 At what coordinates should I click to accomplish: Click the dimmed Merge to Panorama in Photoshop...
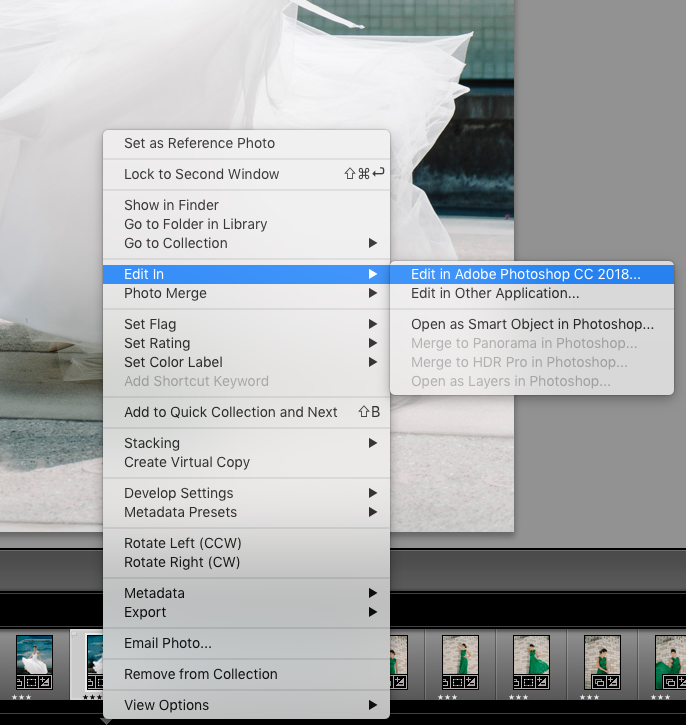click(532, 343)
